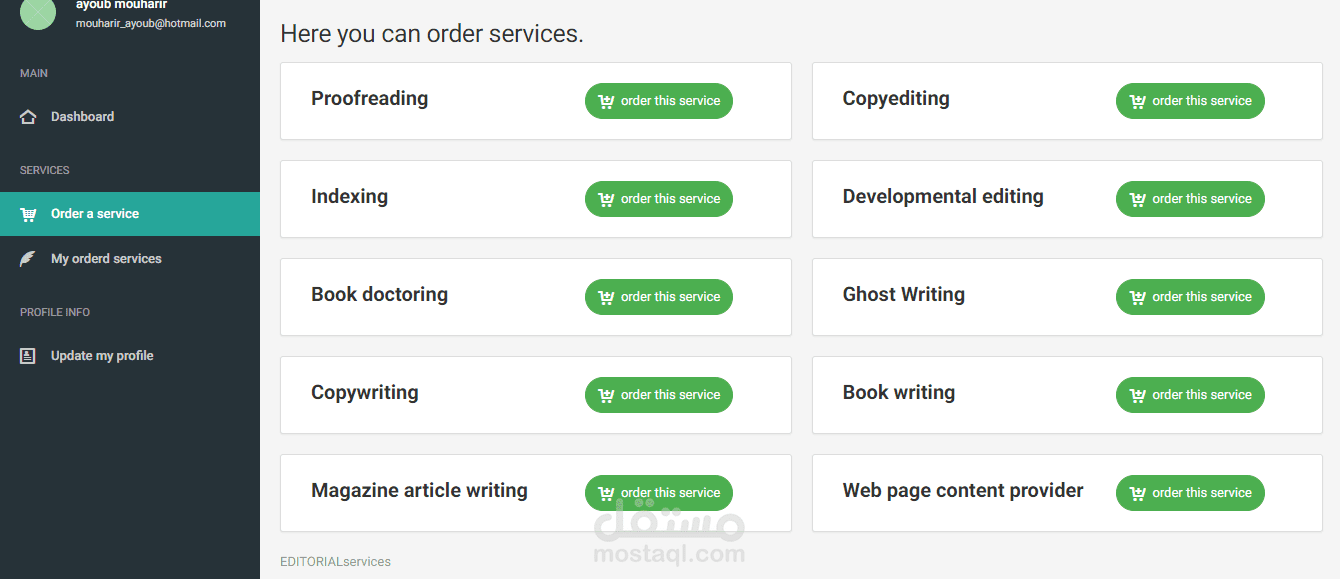The image size is (1340, 579).
Task: Click the Copyediting card title
Action: (x=896, y=99)
